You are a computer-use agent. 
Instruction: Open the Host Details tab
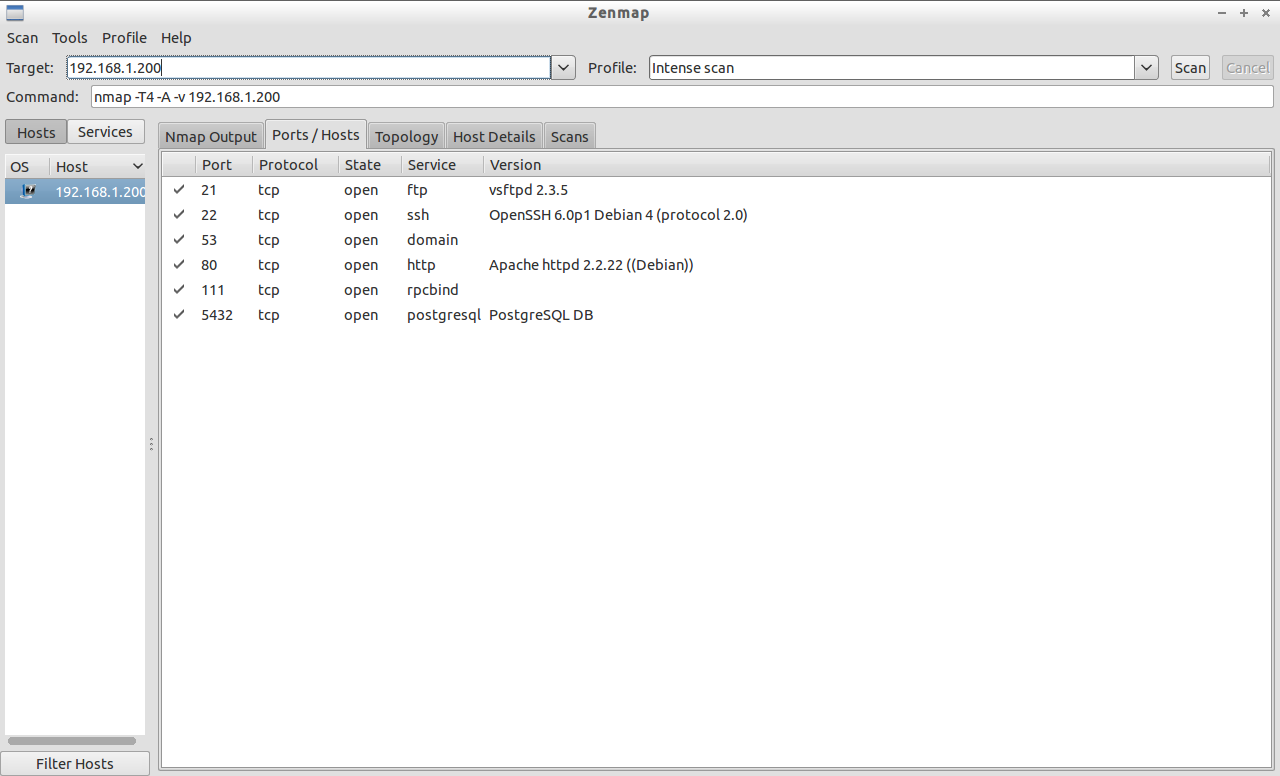[x=494, y=136]
